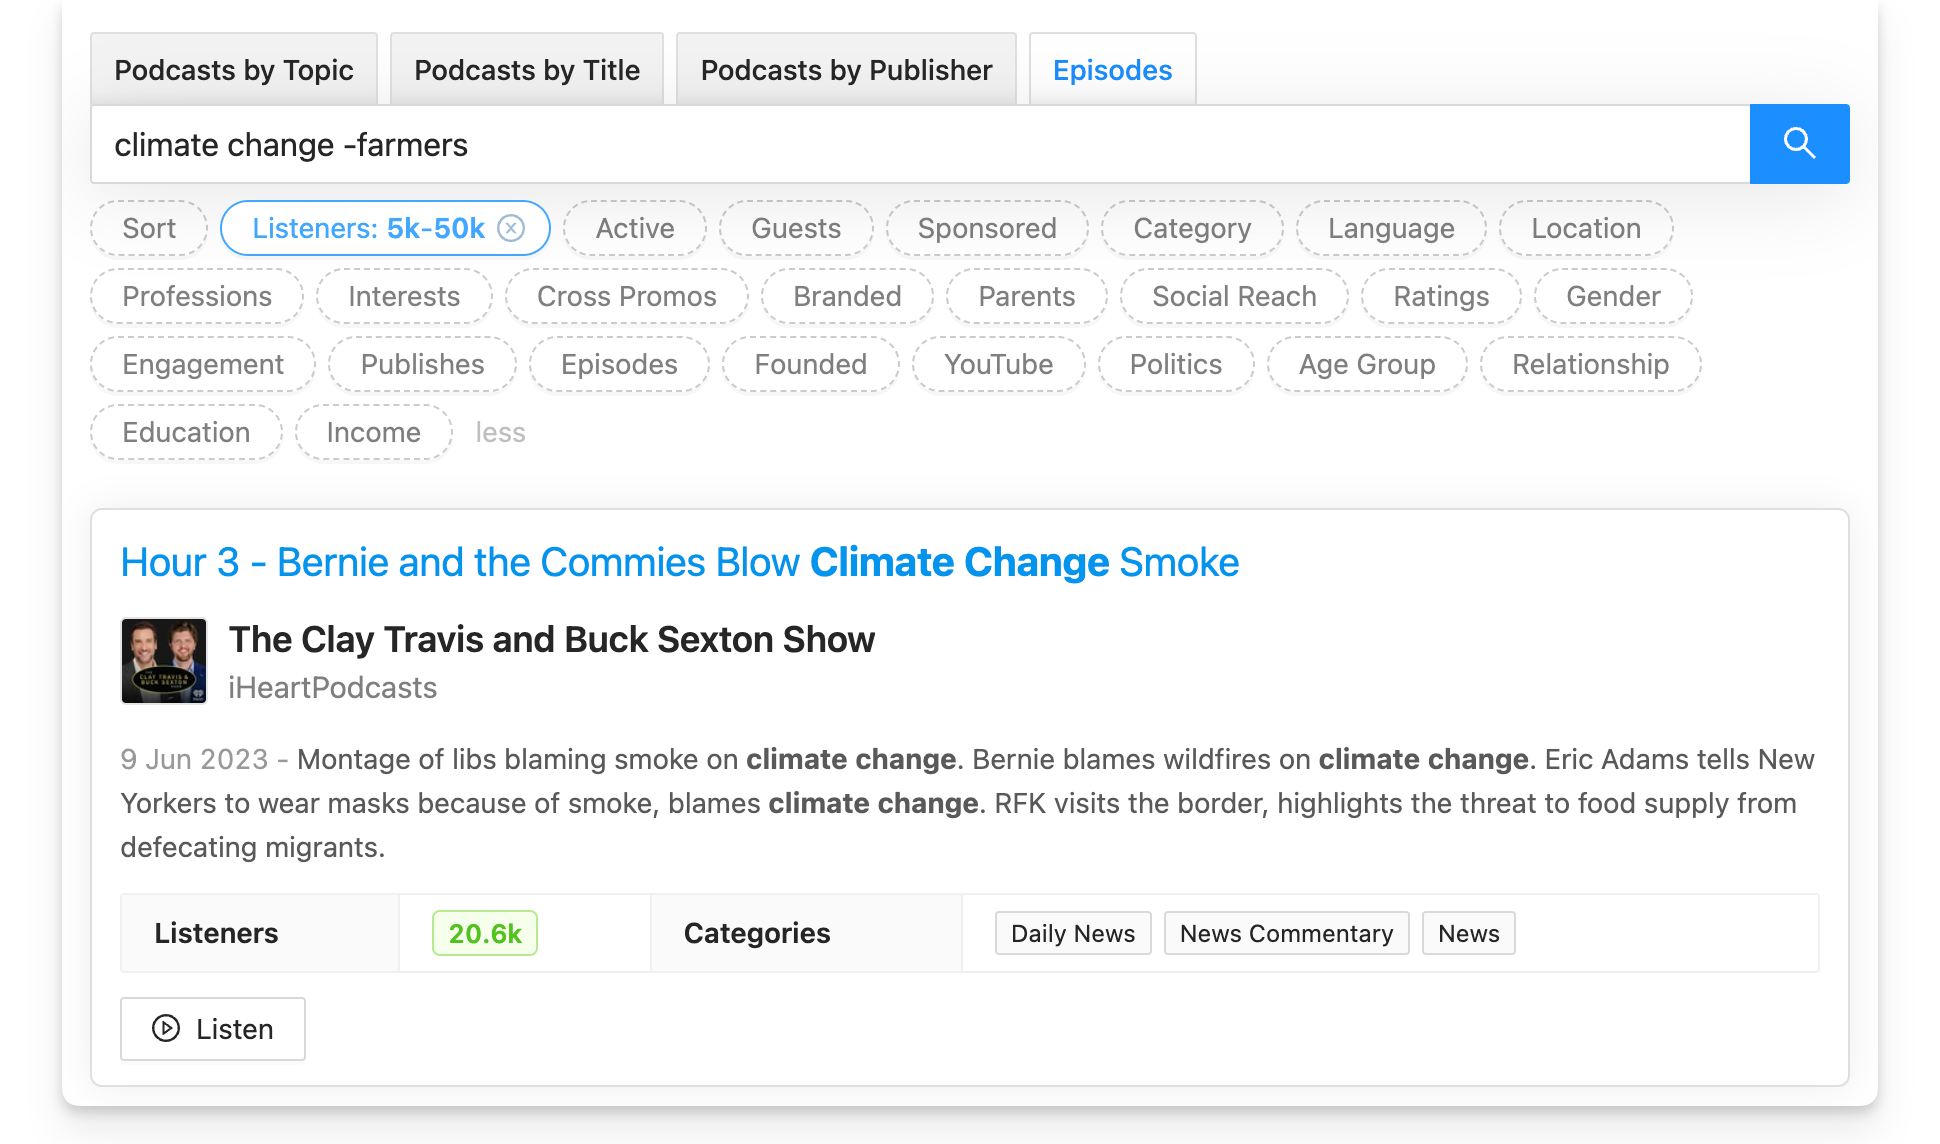Open the Location filter
The width and height of the screenshot is (1940, 1144).
tap(1585, 228)
